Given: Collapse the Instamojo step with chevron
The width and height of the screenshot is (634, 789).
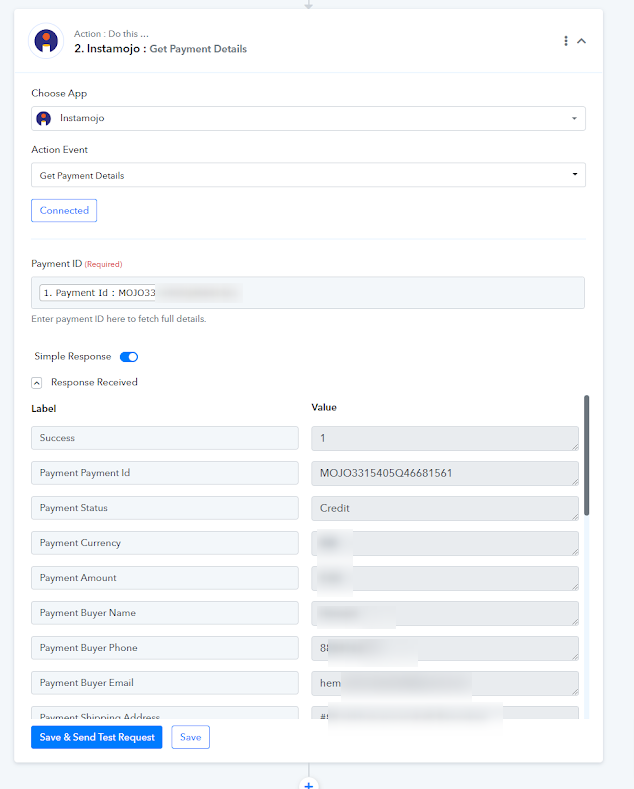Looking at the screenshot, I should tap(581, 41).
